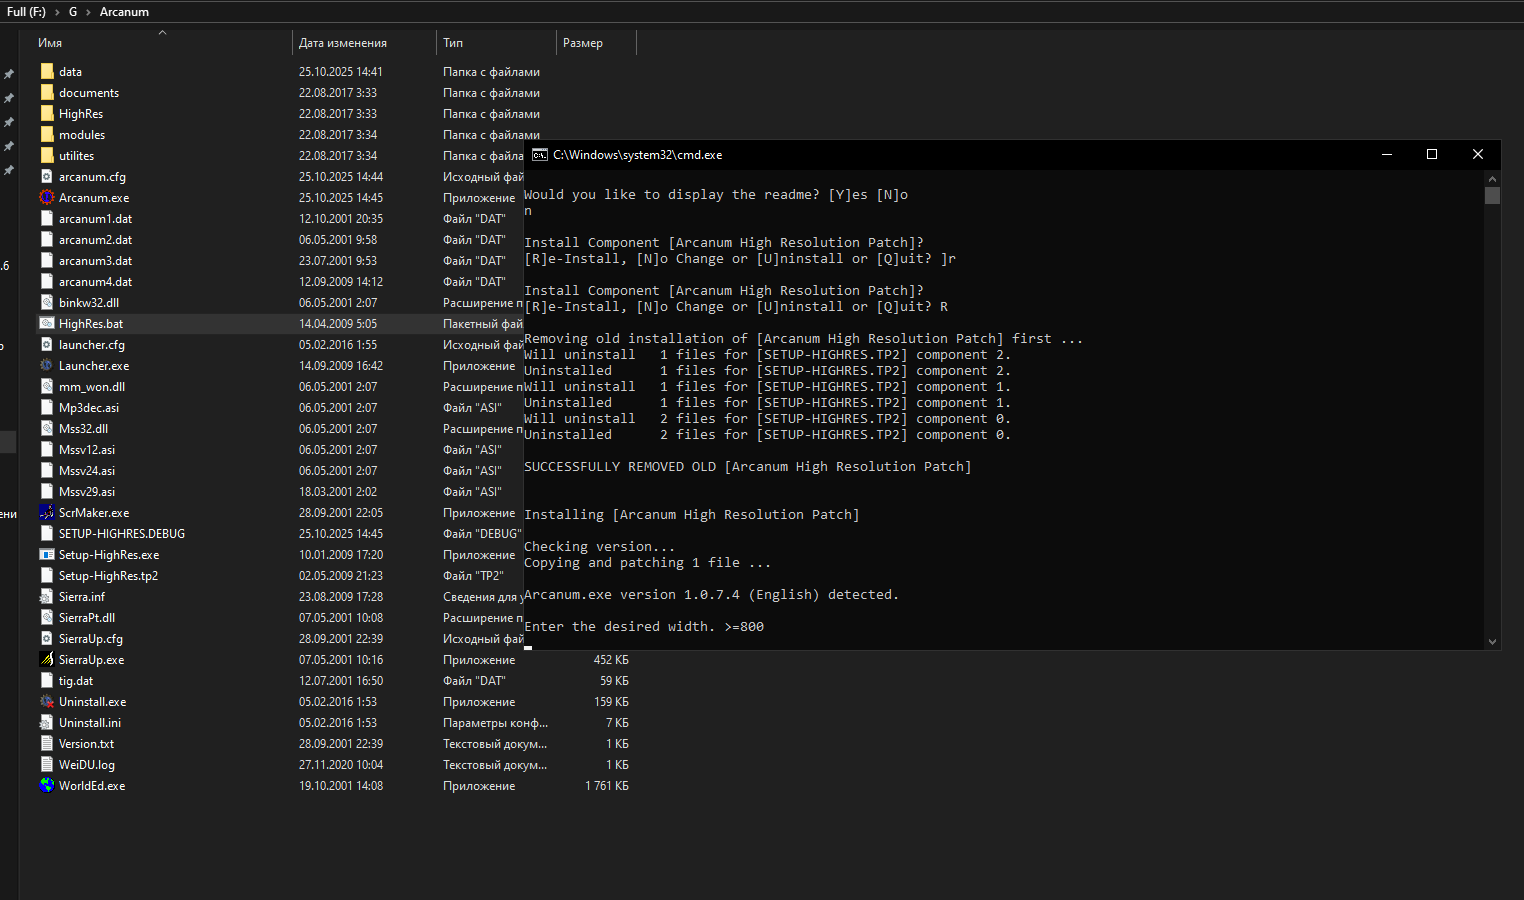Image resolution: width=1524 pixels, height=900 pixels.
Task: Click the cmd.exe title bar icon
Action: [540, 155]
